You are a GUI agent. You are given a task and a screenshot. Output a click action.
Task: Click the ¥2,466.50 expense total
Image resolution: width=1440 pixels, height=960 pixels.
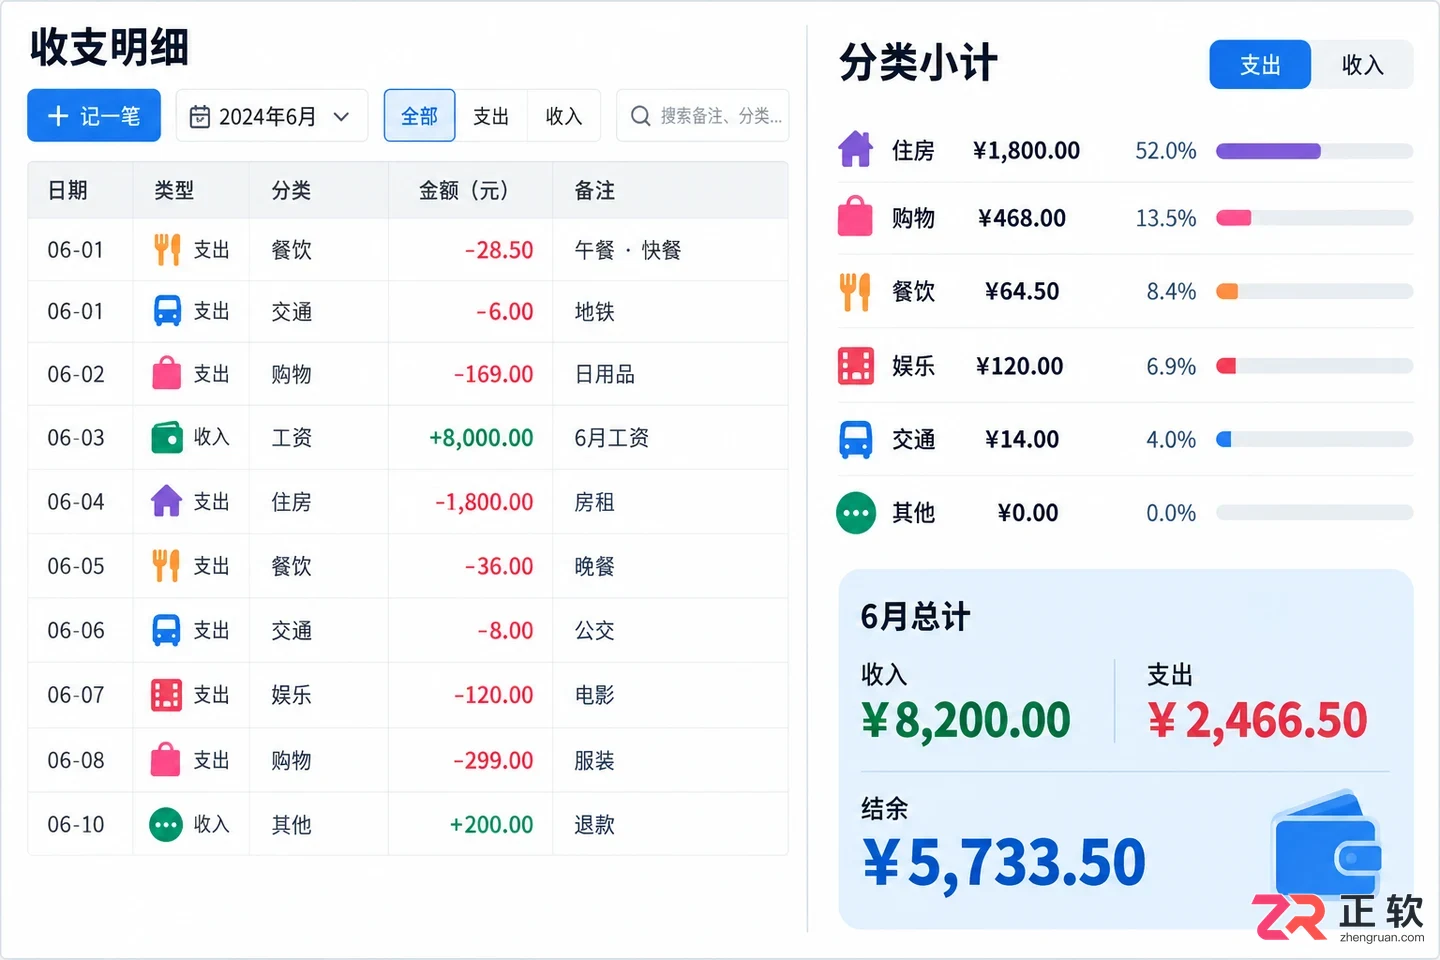(x=1258, y=720)
